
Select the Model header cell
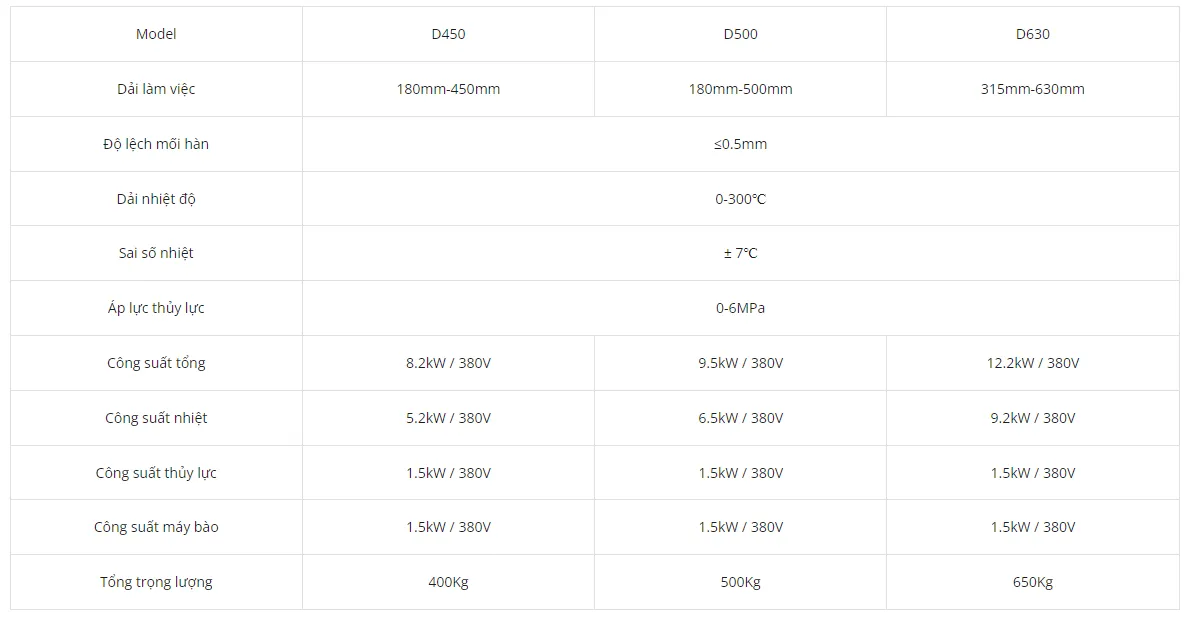[156, 34]
